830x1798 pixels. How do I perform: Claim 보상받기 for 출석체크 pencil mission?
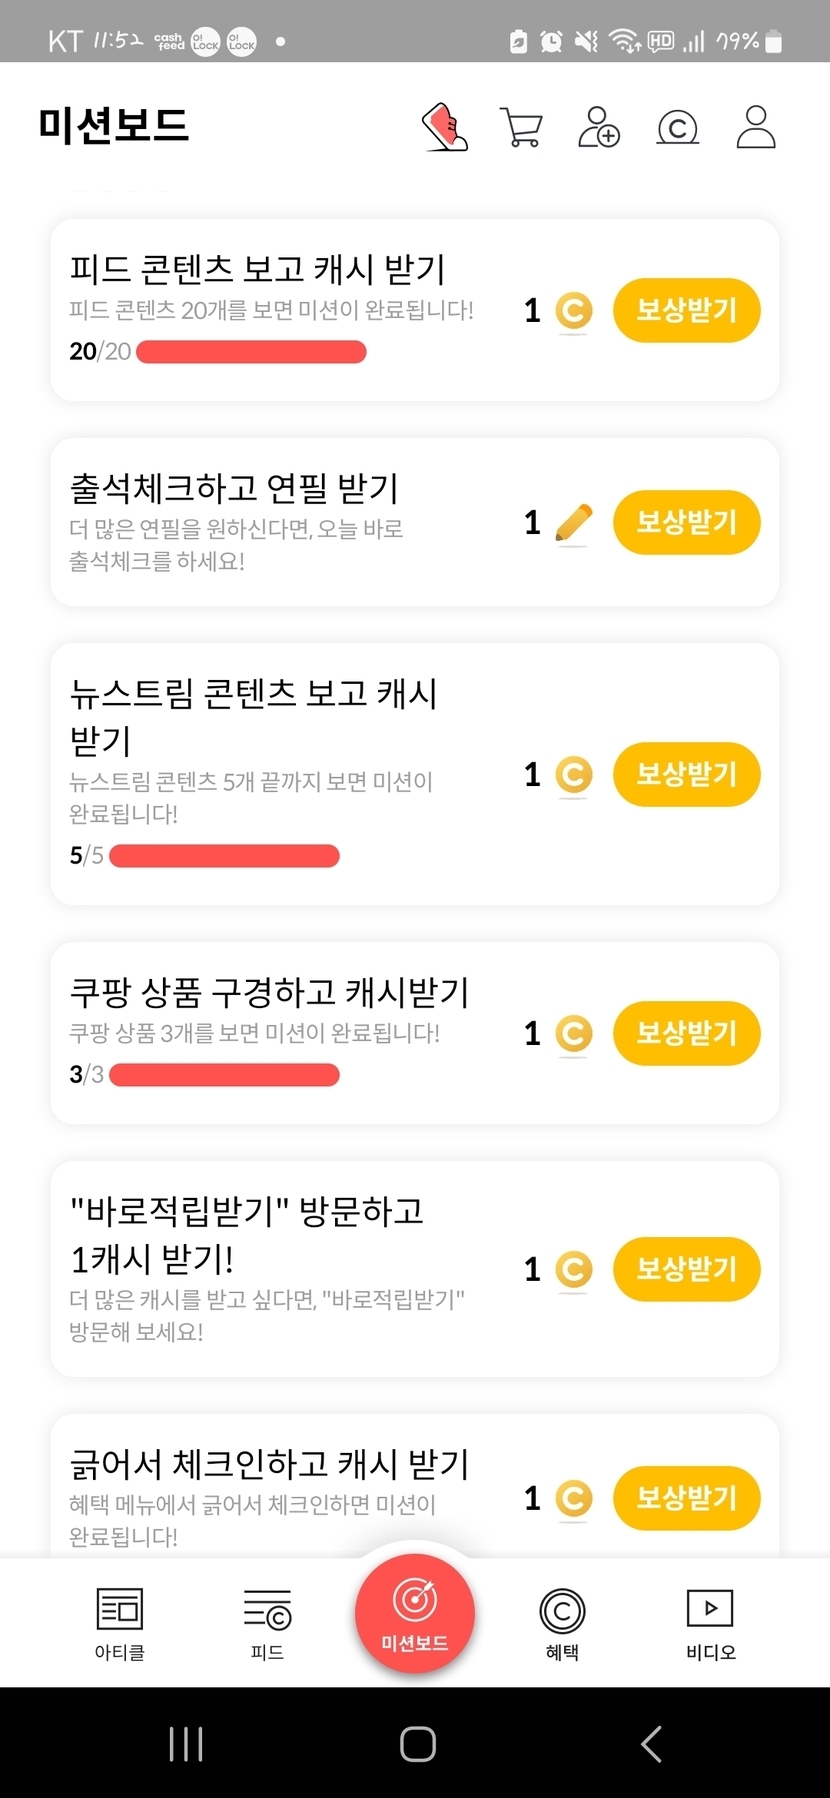[686, 522]
